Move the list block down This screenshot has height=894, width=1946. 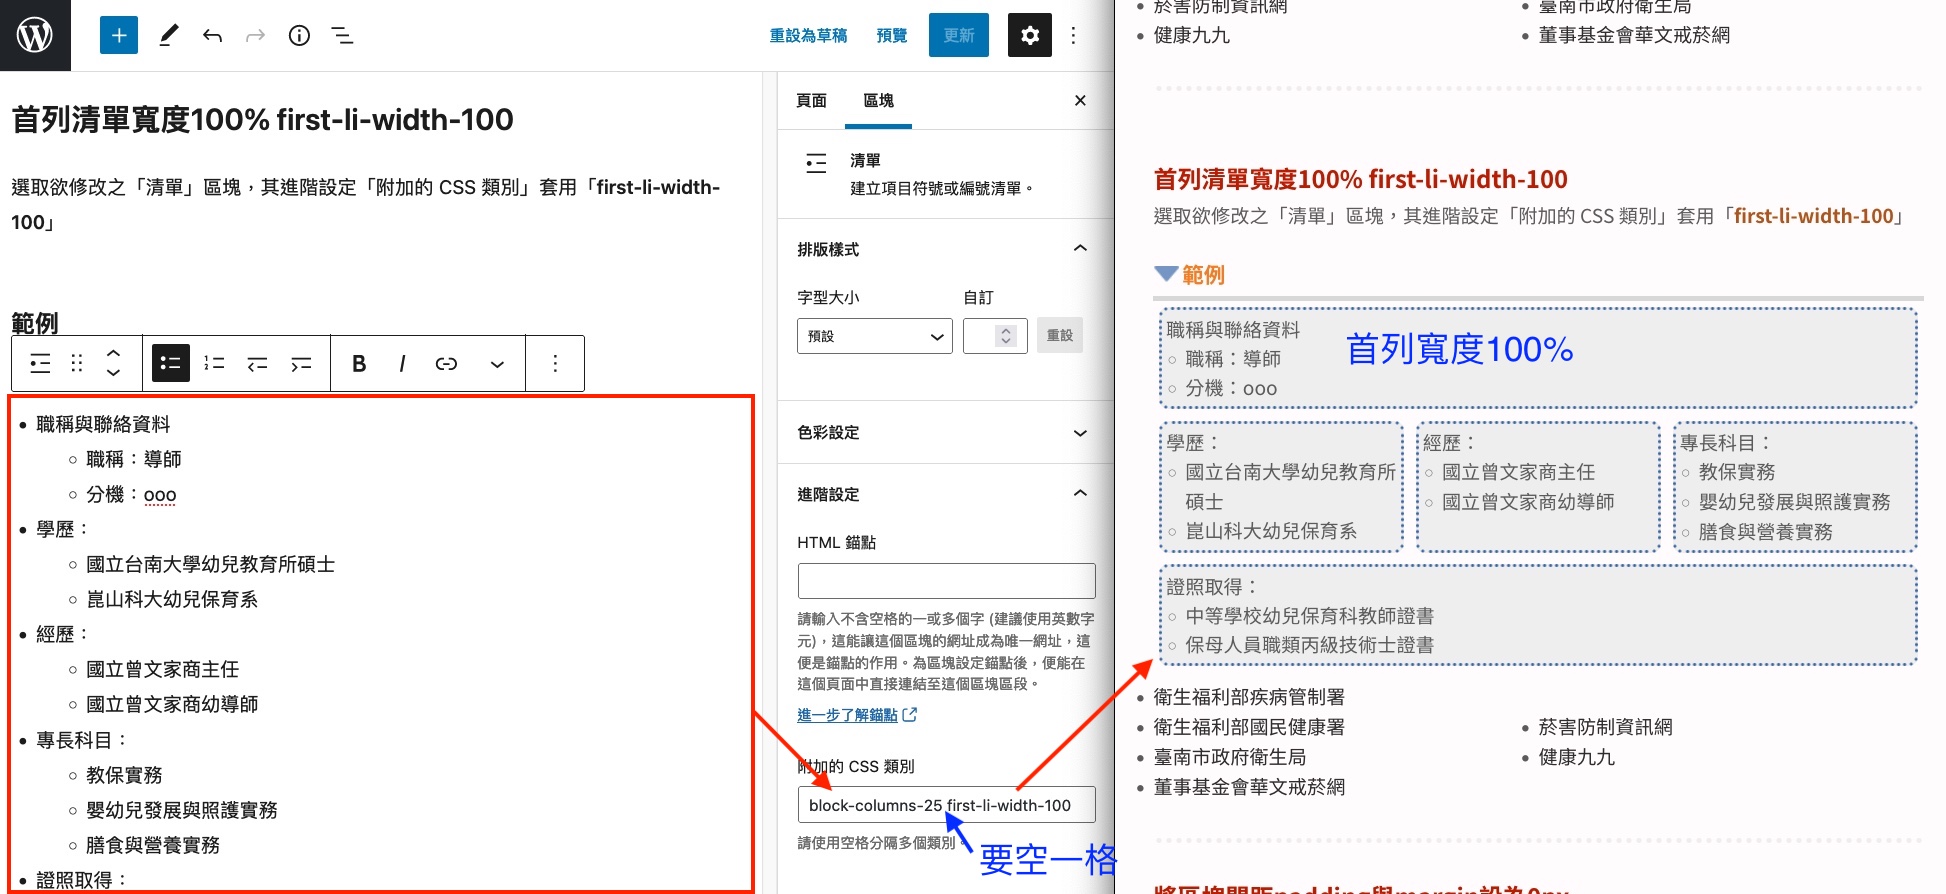pyautogui.click(x=114, y=373)
